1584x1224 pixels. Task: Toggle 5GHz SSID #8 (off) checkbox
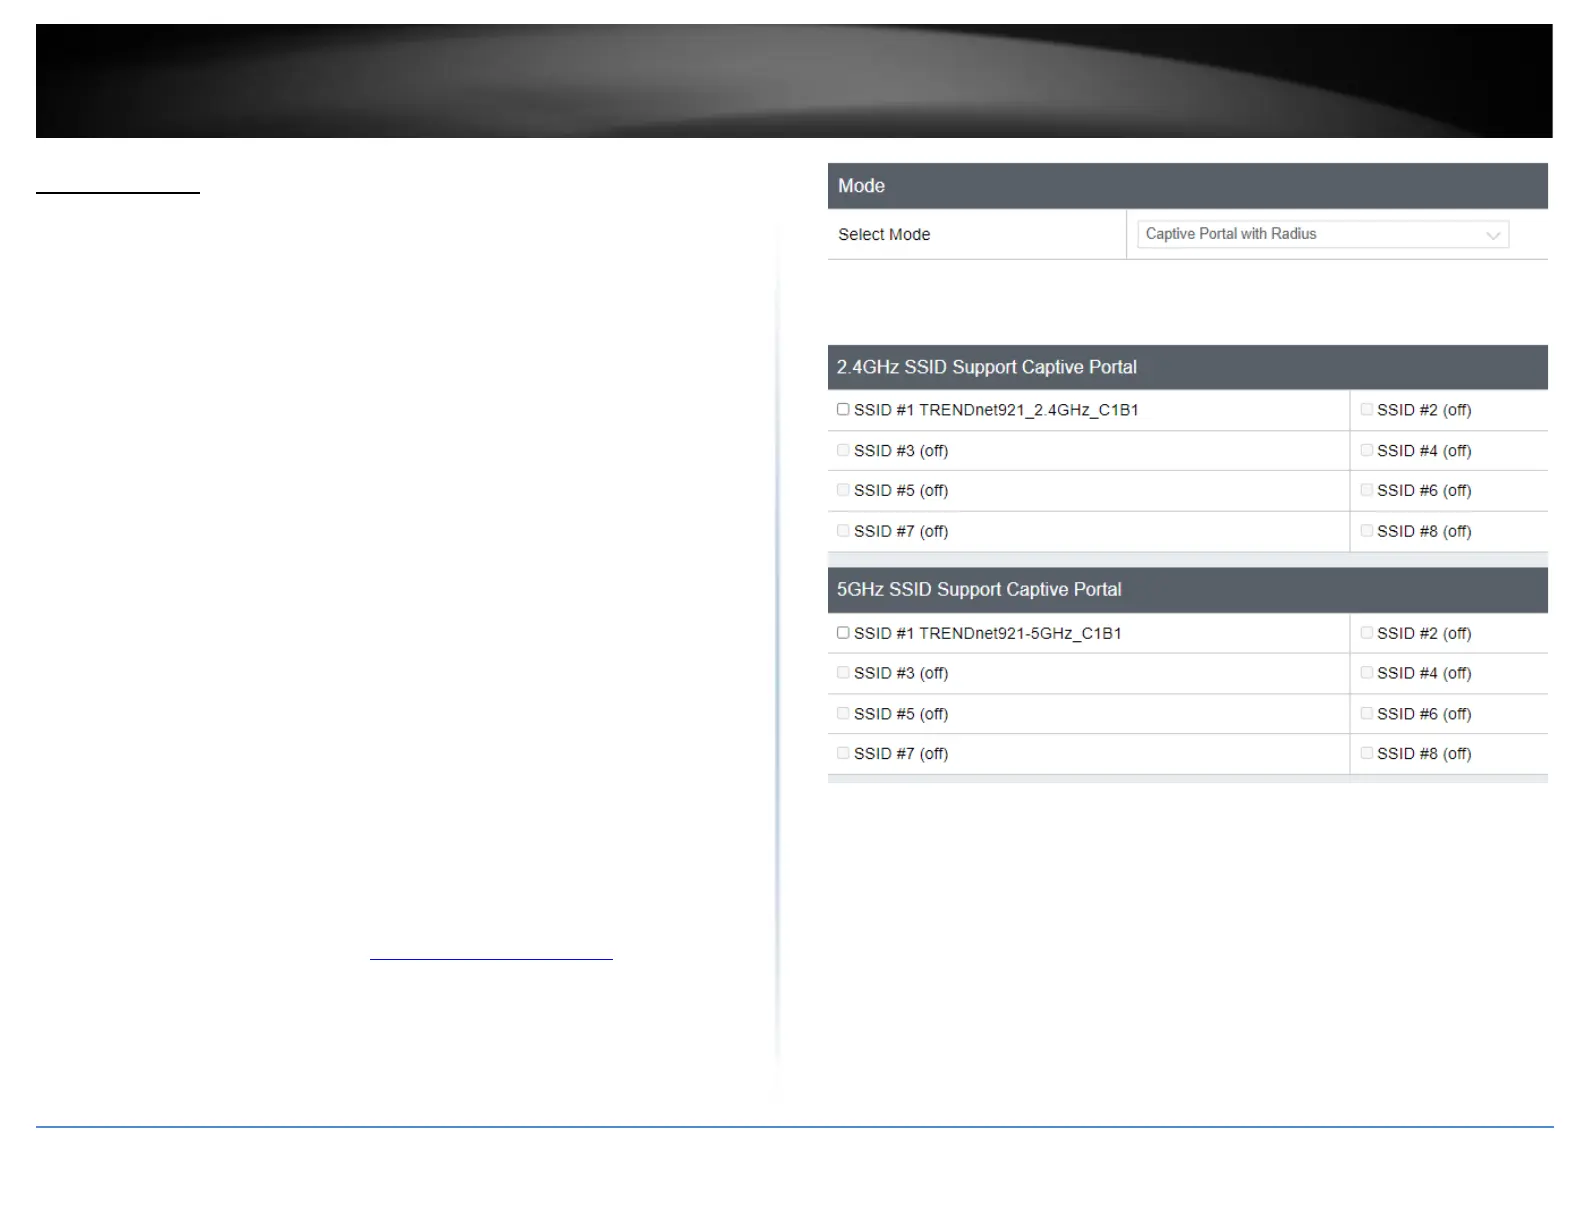point(1366,753)
